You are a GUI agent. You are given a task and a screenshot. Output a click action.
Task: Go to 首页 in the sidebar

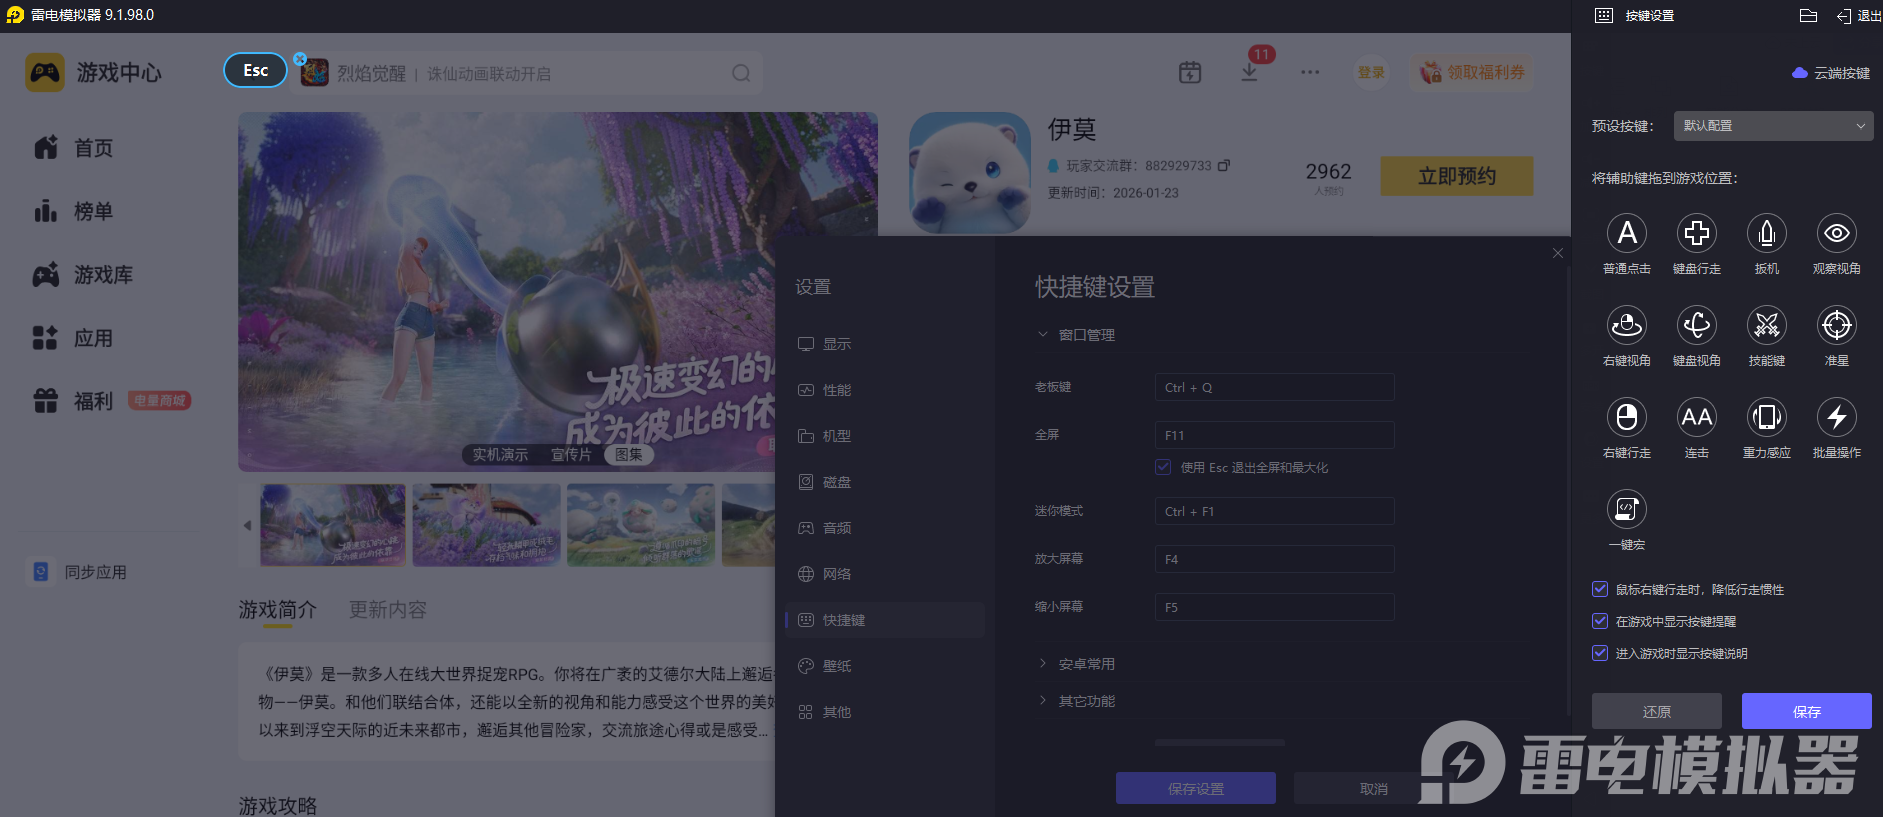tap(74, 148)
